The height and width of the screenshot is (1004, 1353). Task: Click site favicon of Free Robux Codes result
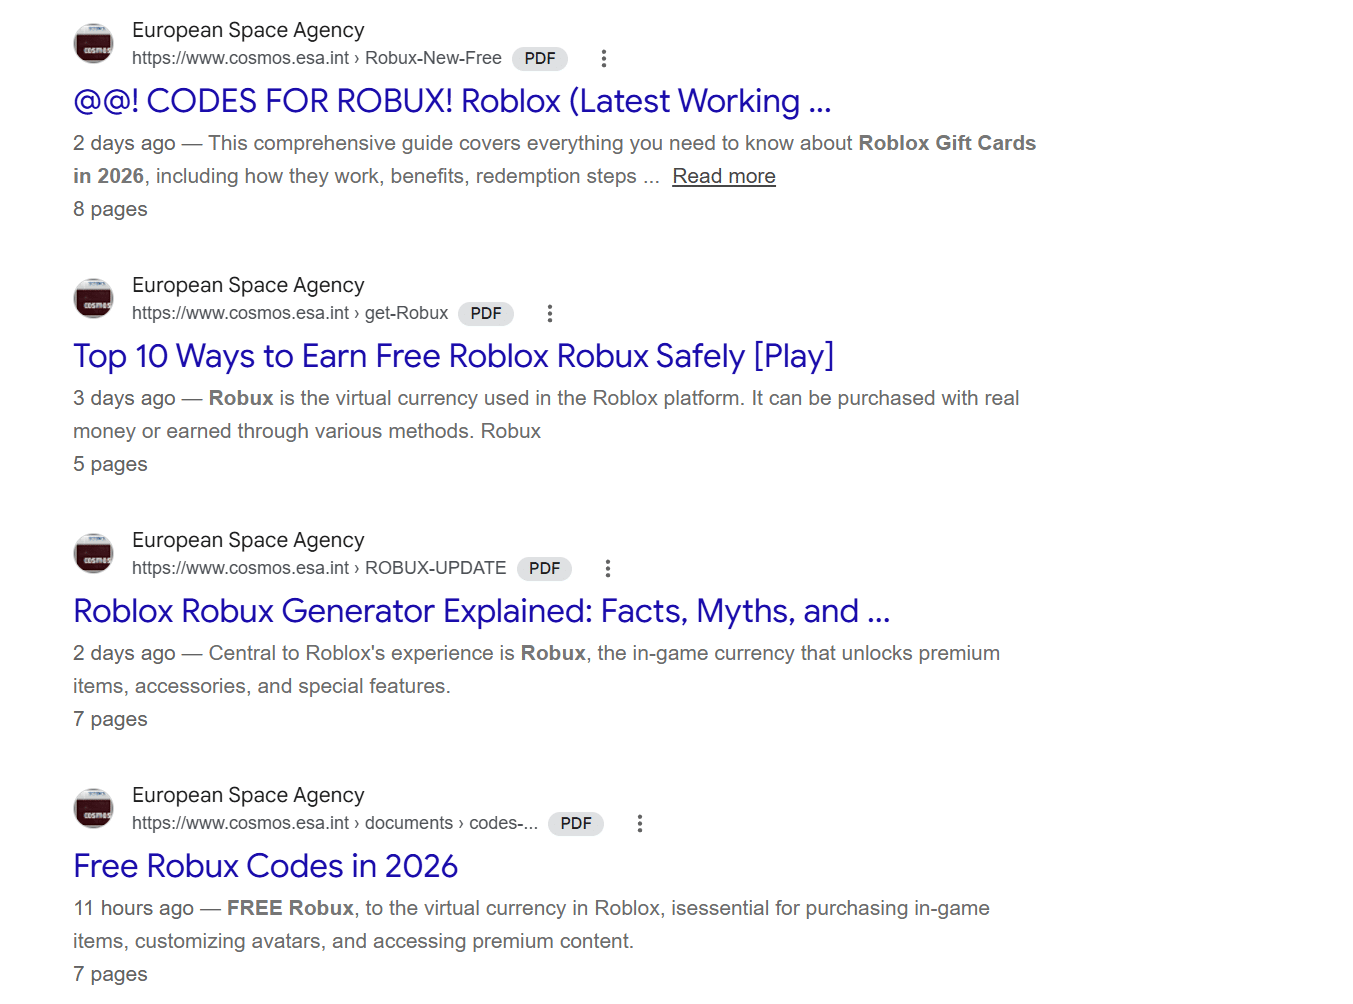pos(94,808)
